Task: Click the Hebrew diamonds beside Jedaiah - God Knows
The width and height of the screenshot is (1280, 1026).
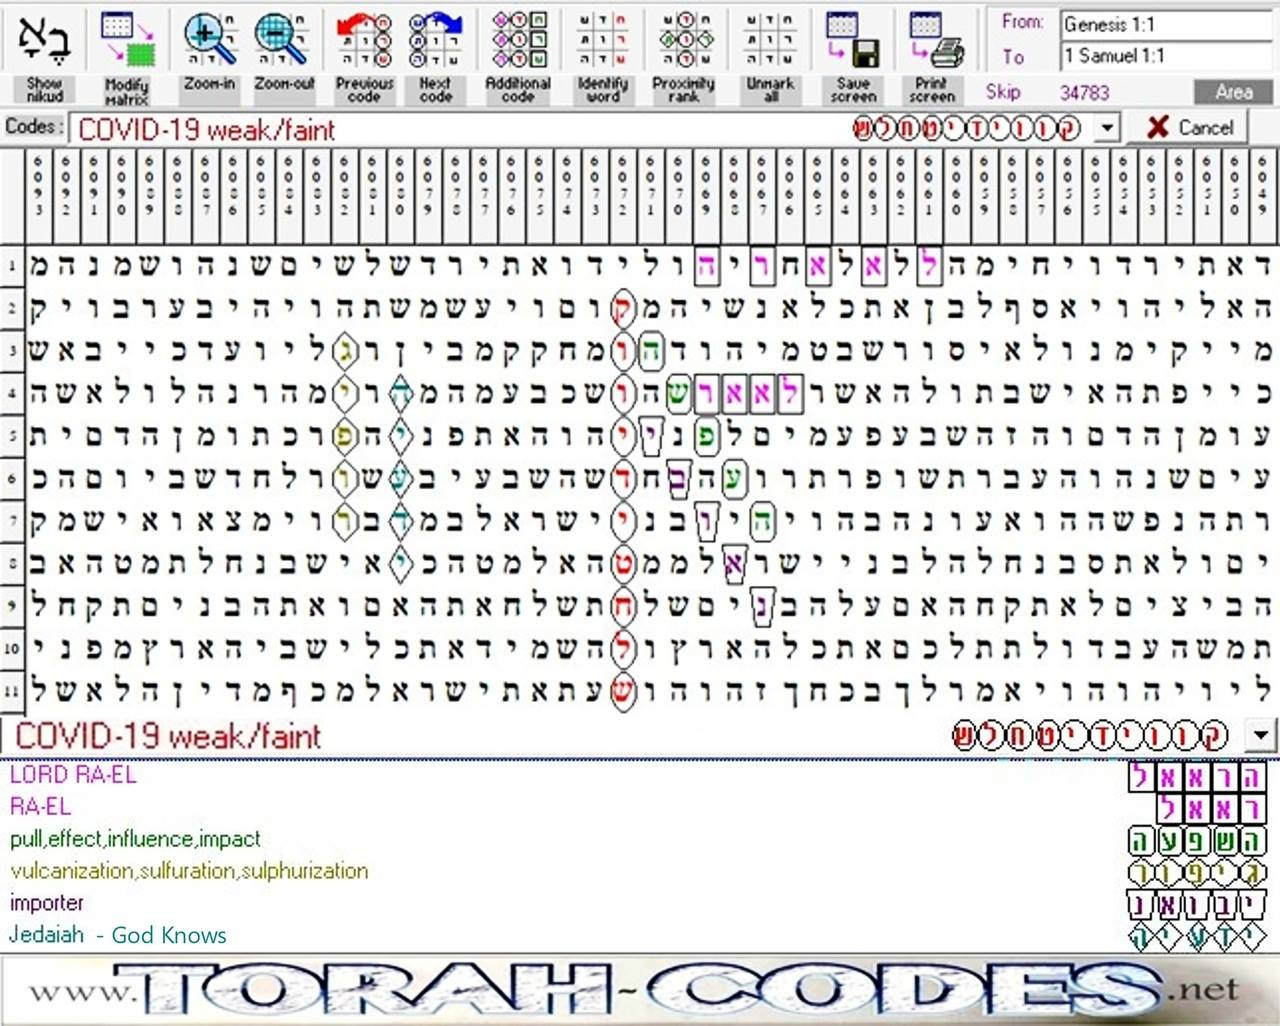Action: 1198,937
